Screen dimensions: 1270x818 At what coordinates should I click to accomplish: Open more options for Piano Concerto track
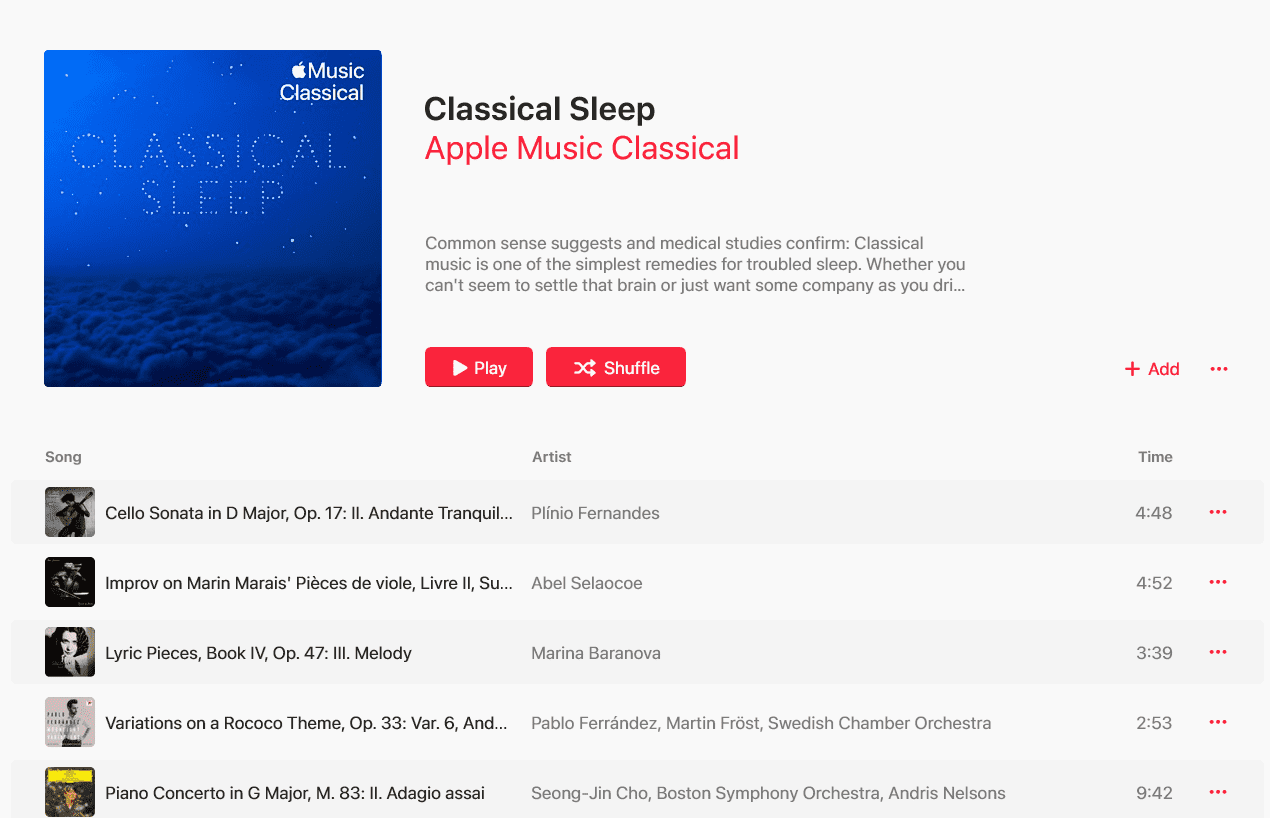[x=1217, y=792]
